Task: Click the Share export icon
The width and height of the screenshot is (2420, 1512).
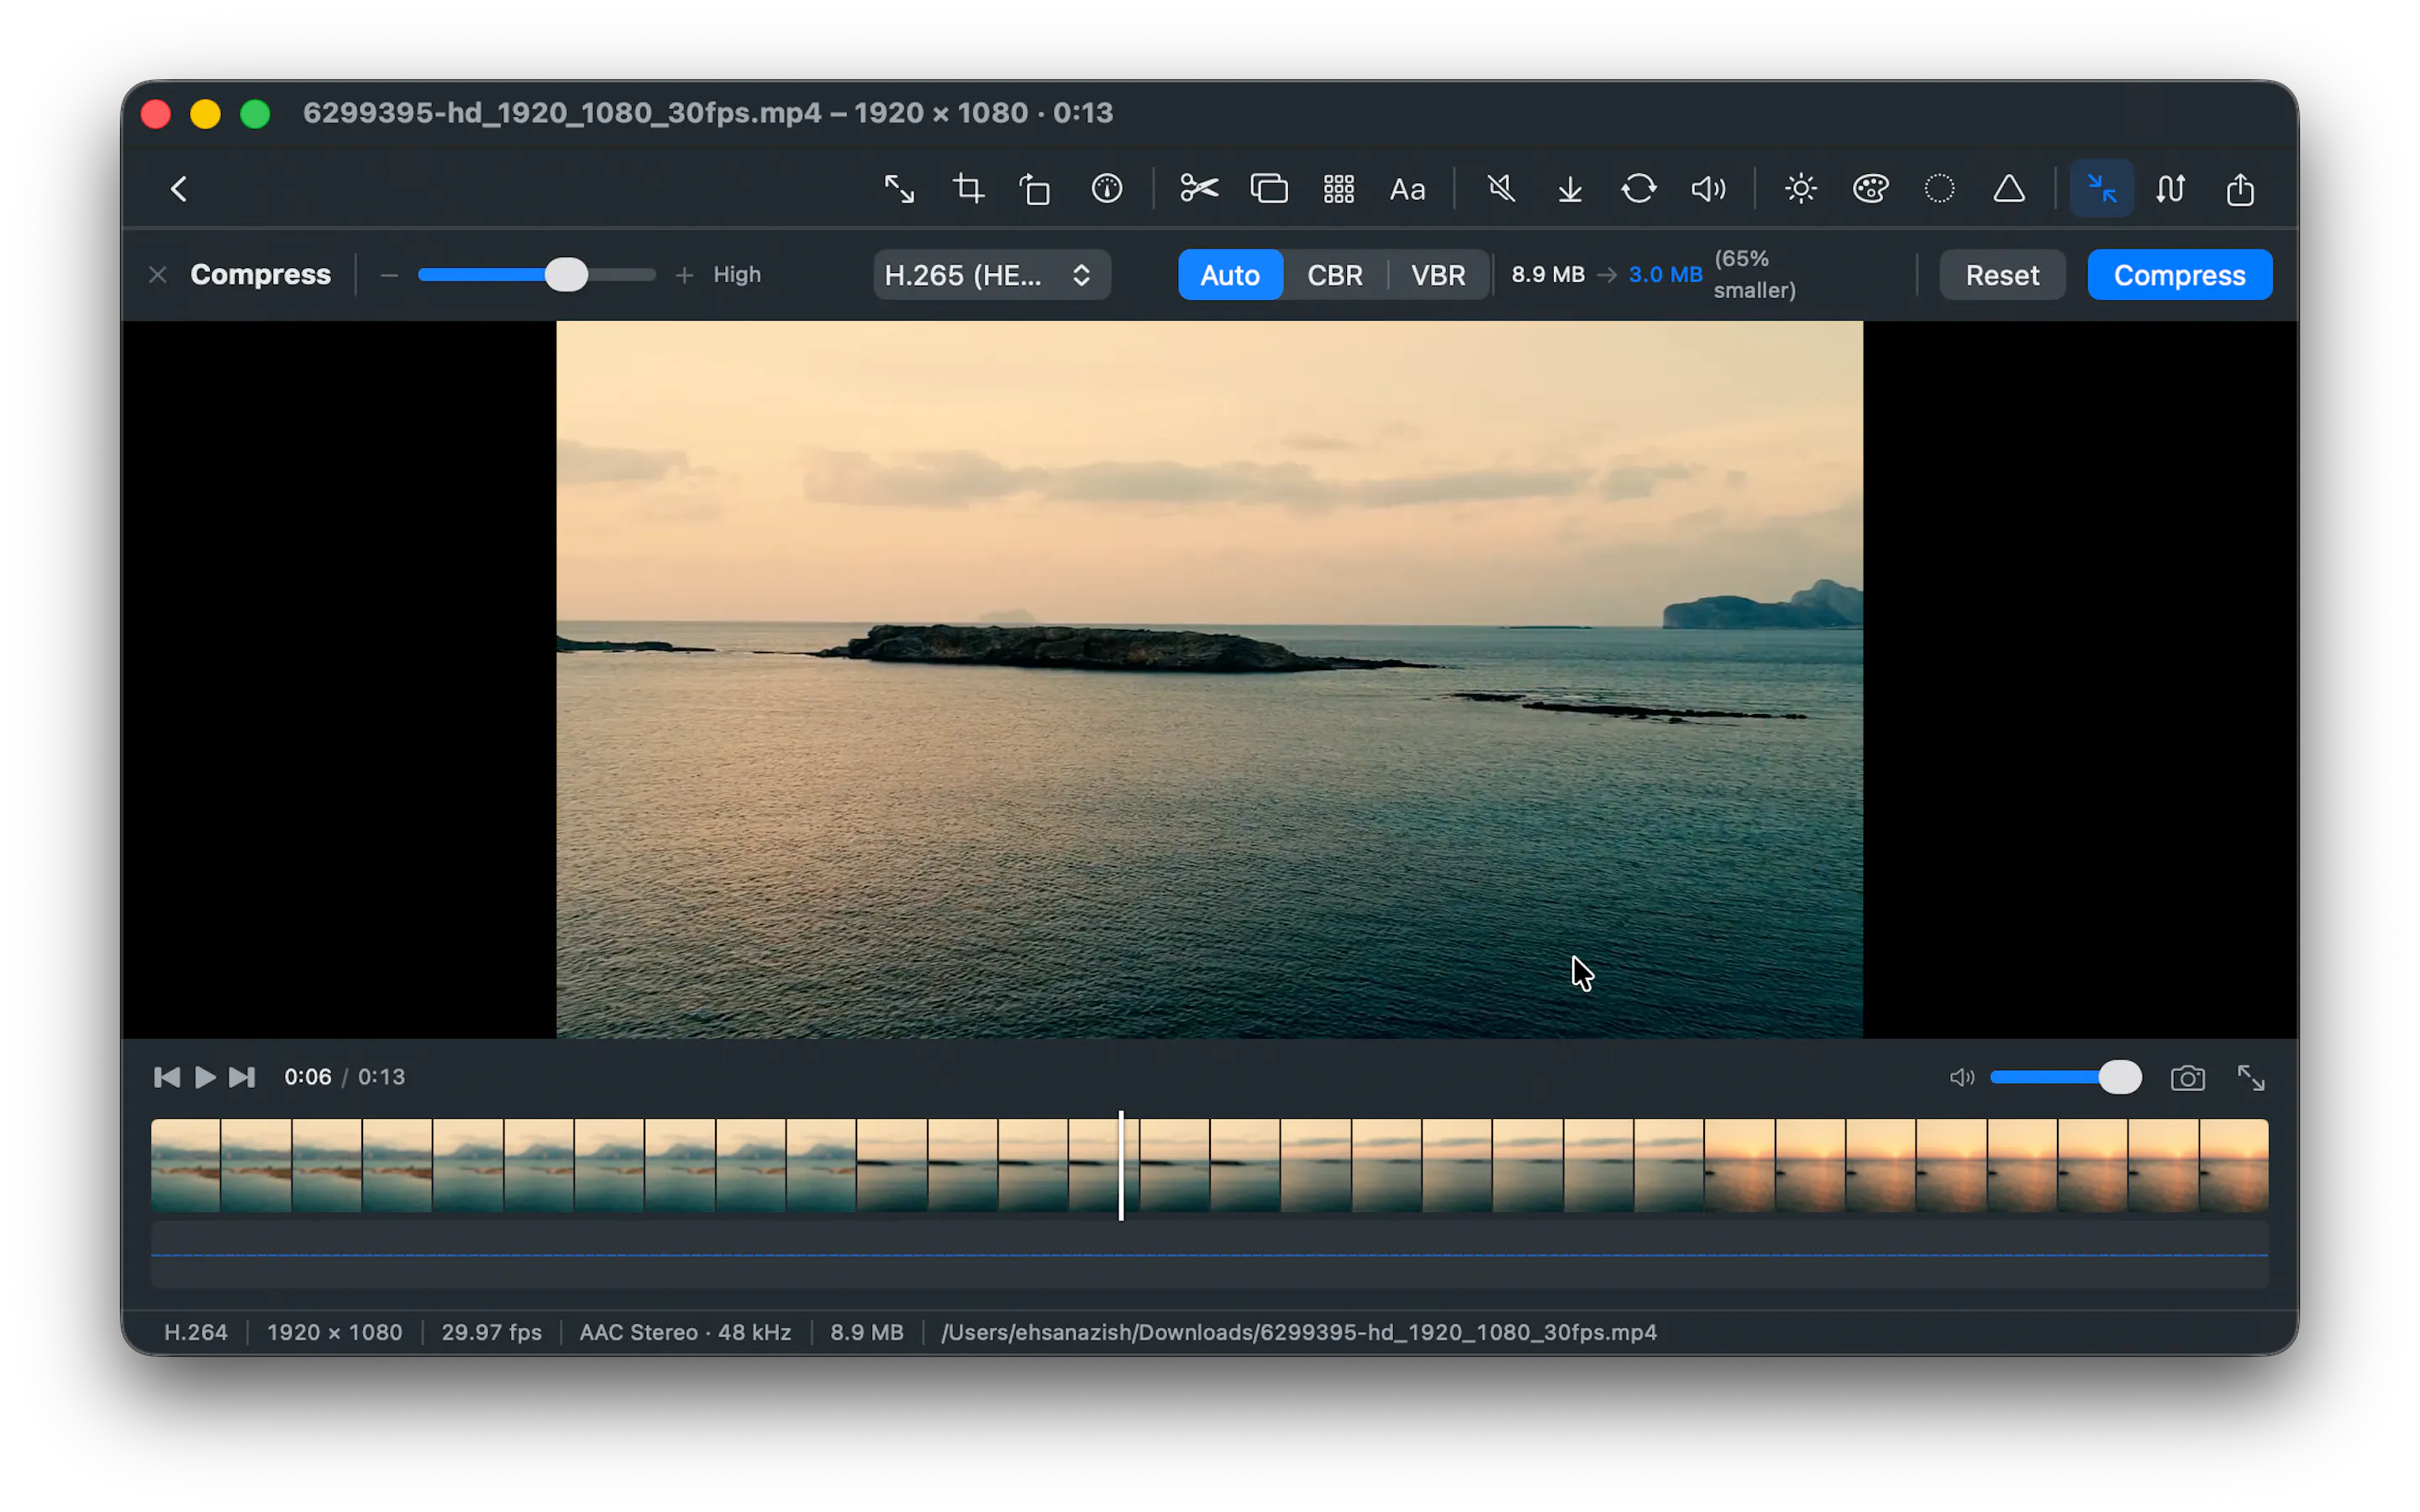Action: coord(2240,189)
